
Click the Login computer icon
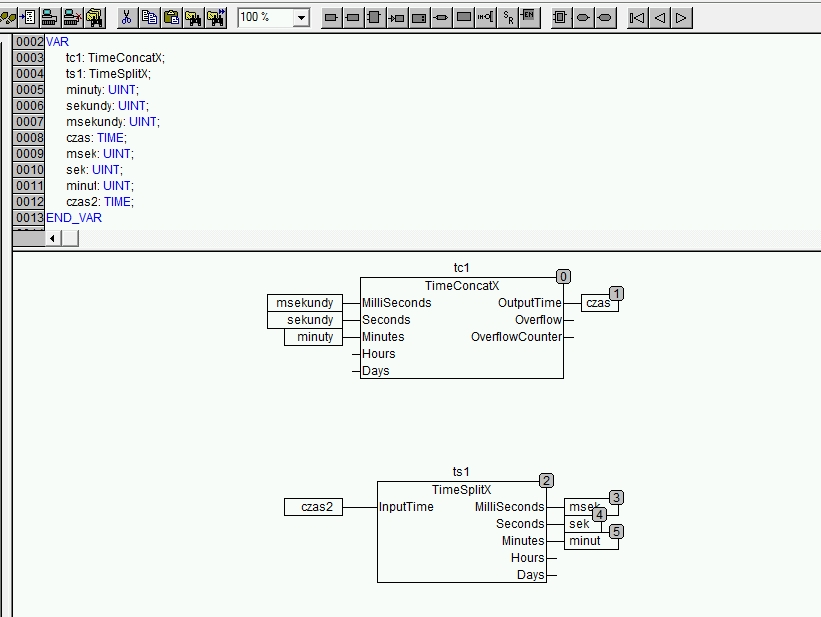49,17
